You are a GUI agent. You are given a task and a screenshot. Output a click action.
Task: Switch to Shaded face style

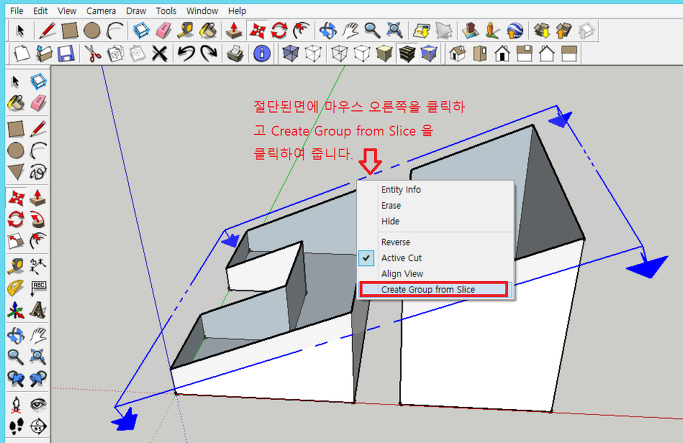click(384, 54)
